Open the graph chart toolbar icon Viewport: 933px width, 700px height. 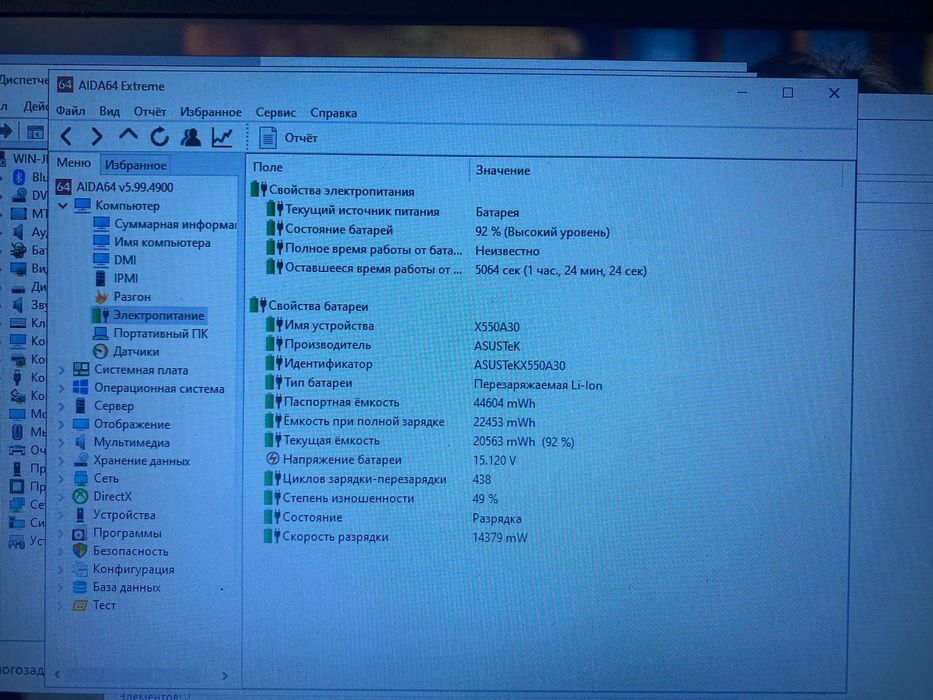coord(222,137)
